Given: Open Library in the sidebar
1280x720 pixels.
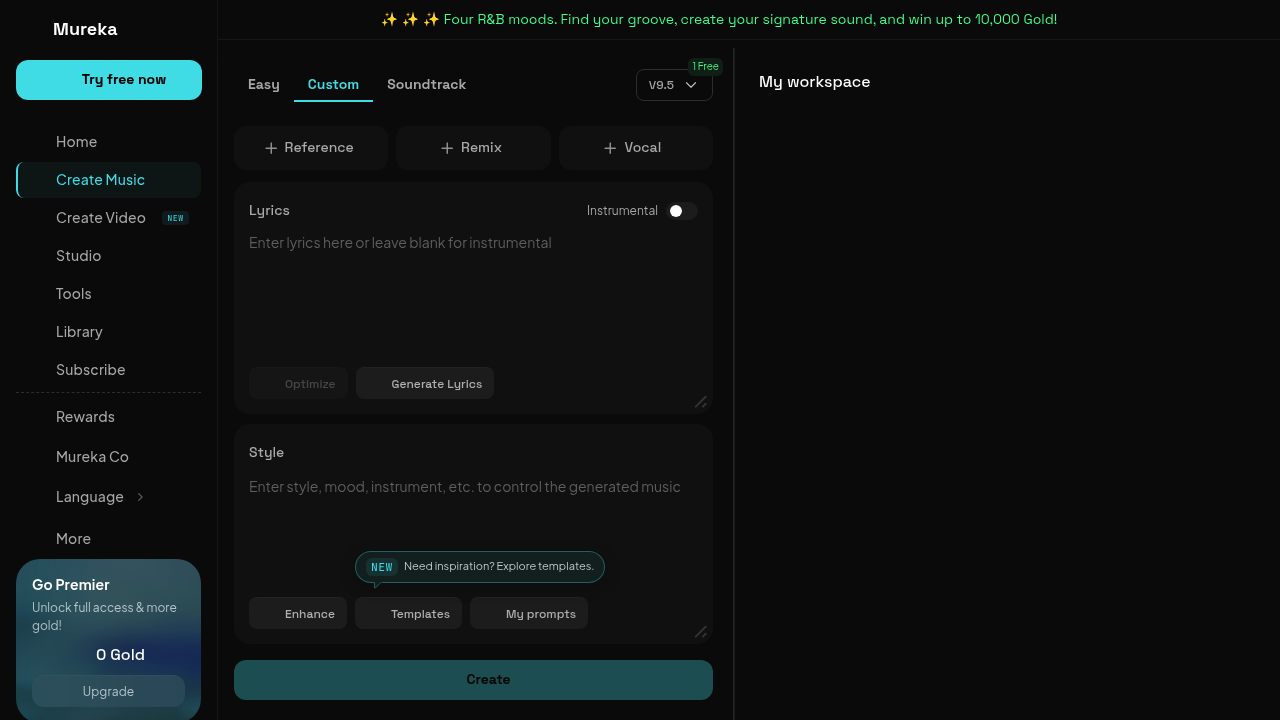Looking at the screenshot, I should 108,332.
